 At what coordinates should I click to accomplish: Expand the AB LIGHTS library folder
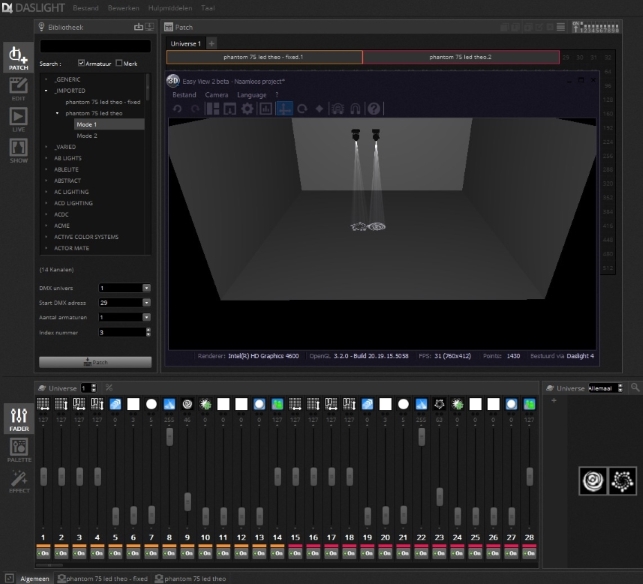46,158
